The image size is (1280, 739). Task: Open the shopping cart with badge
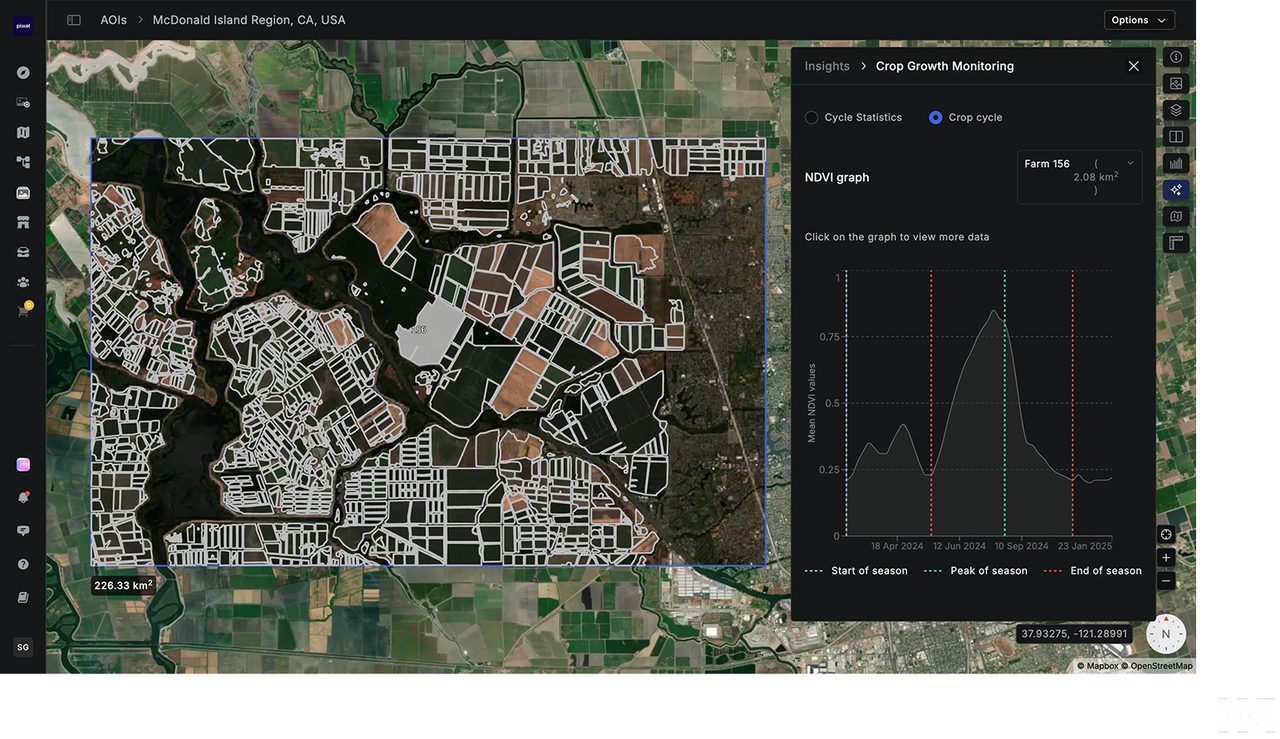pyautogui.click(x=23, y=311)
